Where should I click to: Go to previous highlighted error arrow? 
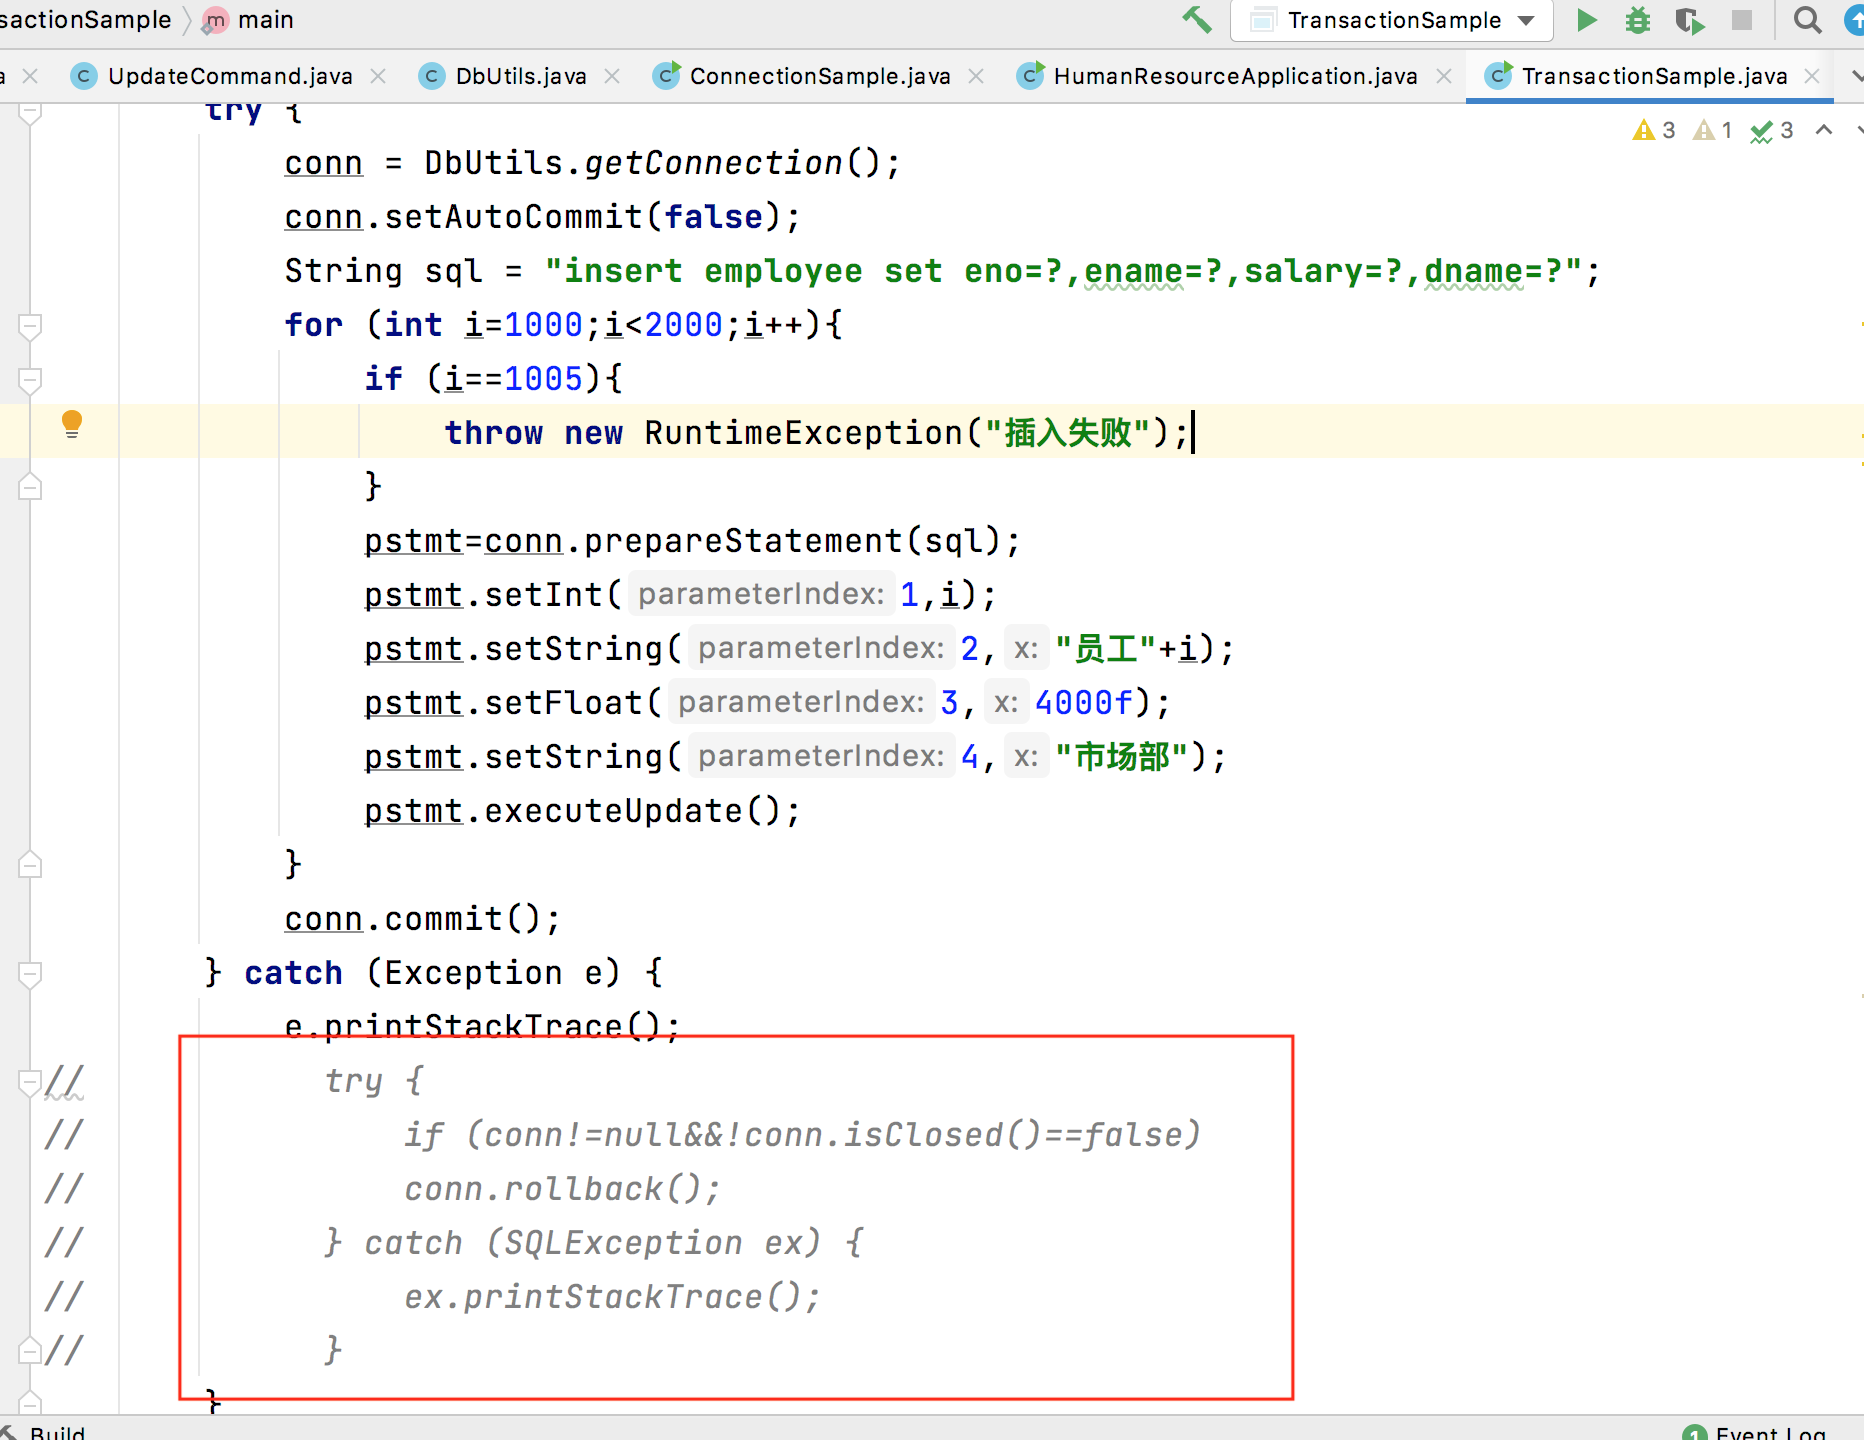pos(1824,130)
